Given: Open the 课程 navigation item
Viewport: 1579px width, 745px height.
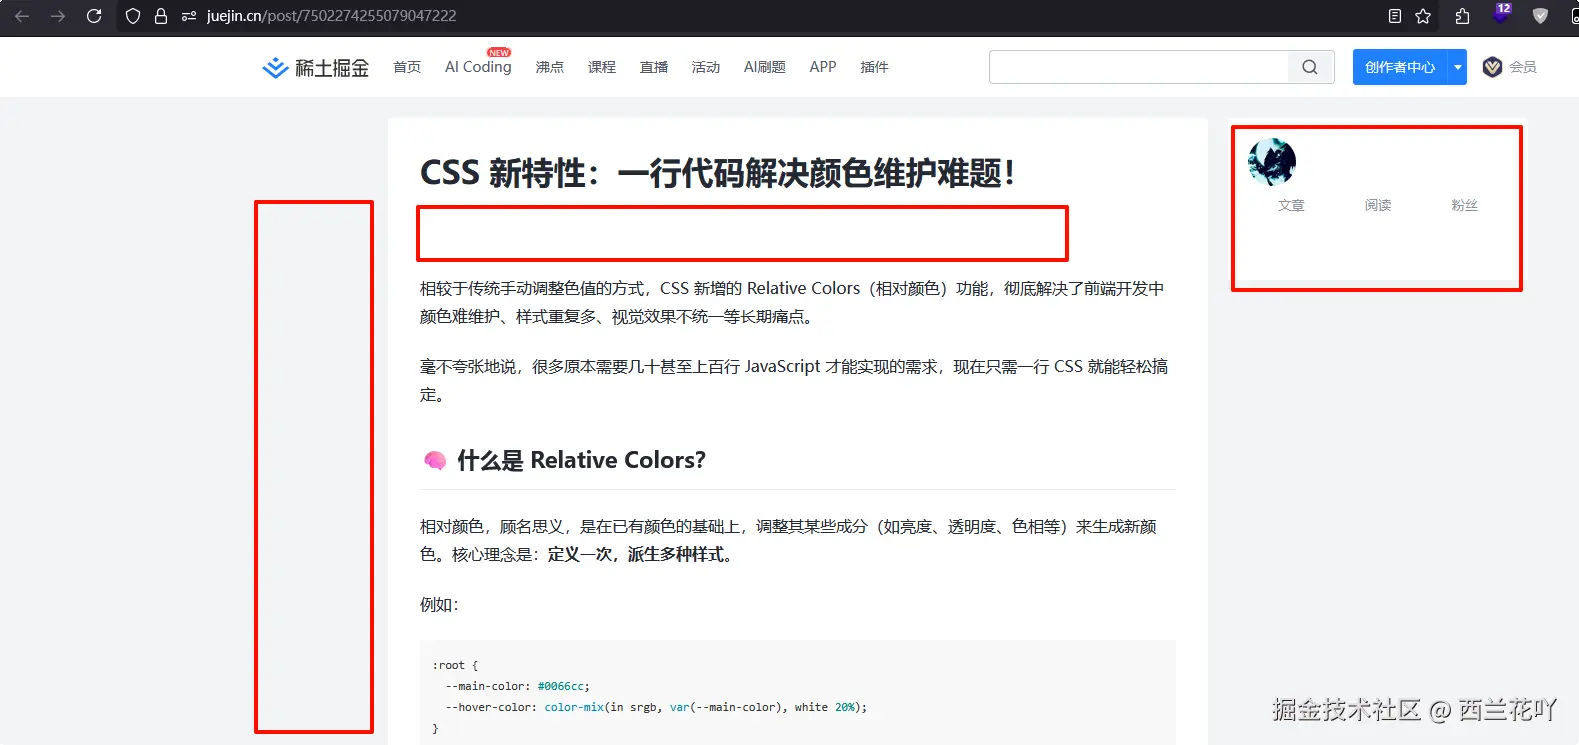Looking at the screenshot, I should pos(602,67).
